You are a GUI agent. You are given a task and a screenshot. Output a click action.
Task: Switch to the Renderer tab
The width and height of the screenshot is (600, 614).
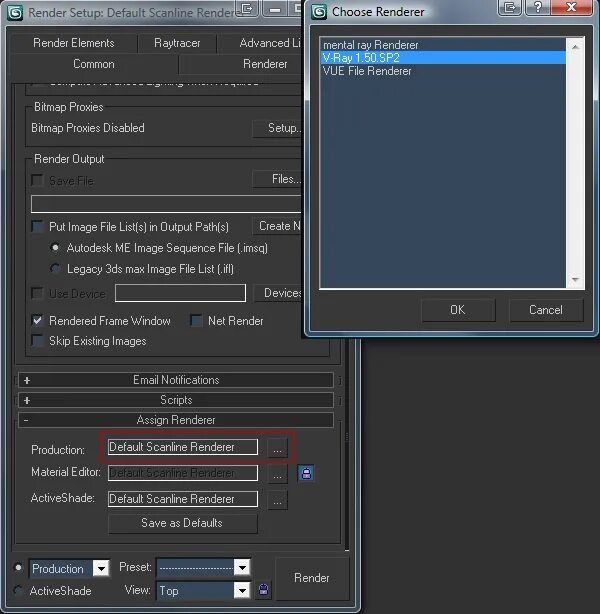240,64
